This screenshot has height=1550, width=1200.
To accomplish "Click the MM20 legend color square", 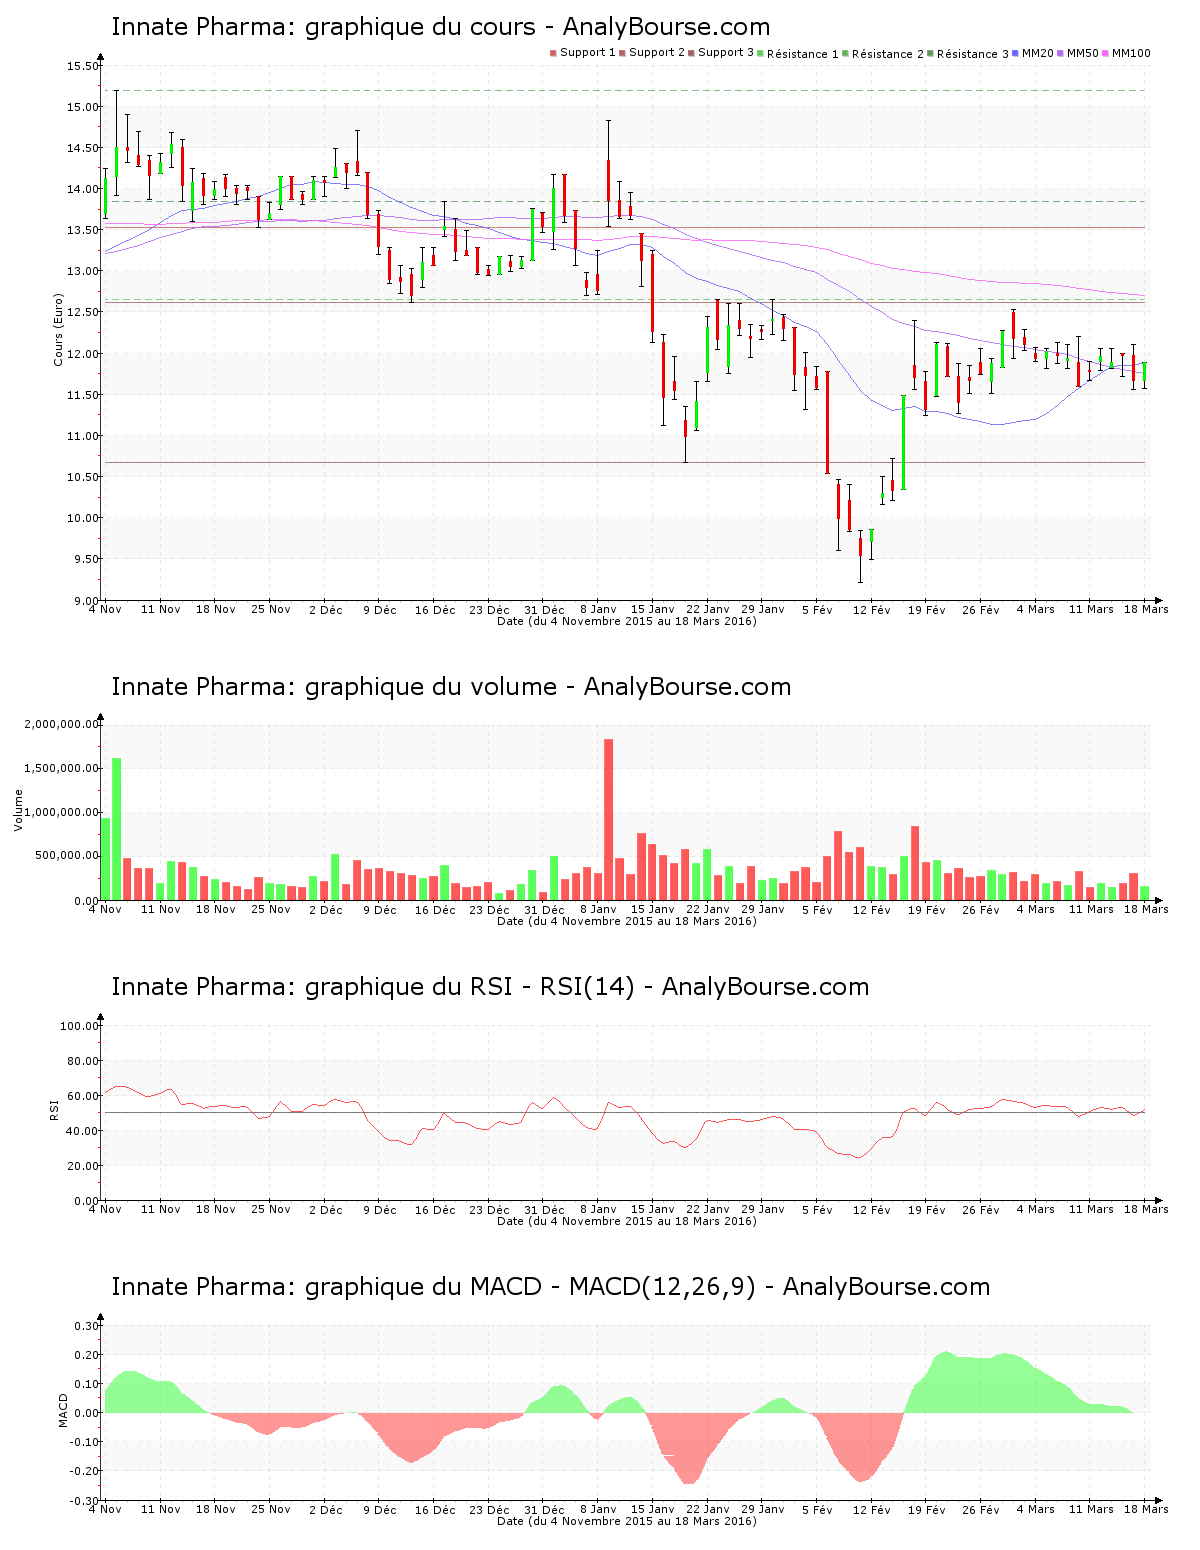I will click(x=1016, y=53).
